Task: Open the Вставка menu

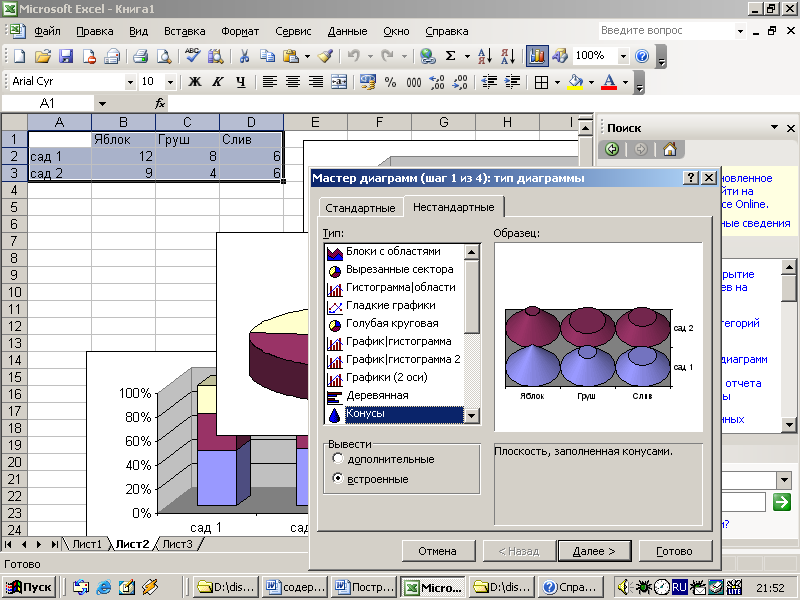Action: click(x=184, y=31)
